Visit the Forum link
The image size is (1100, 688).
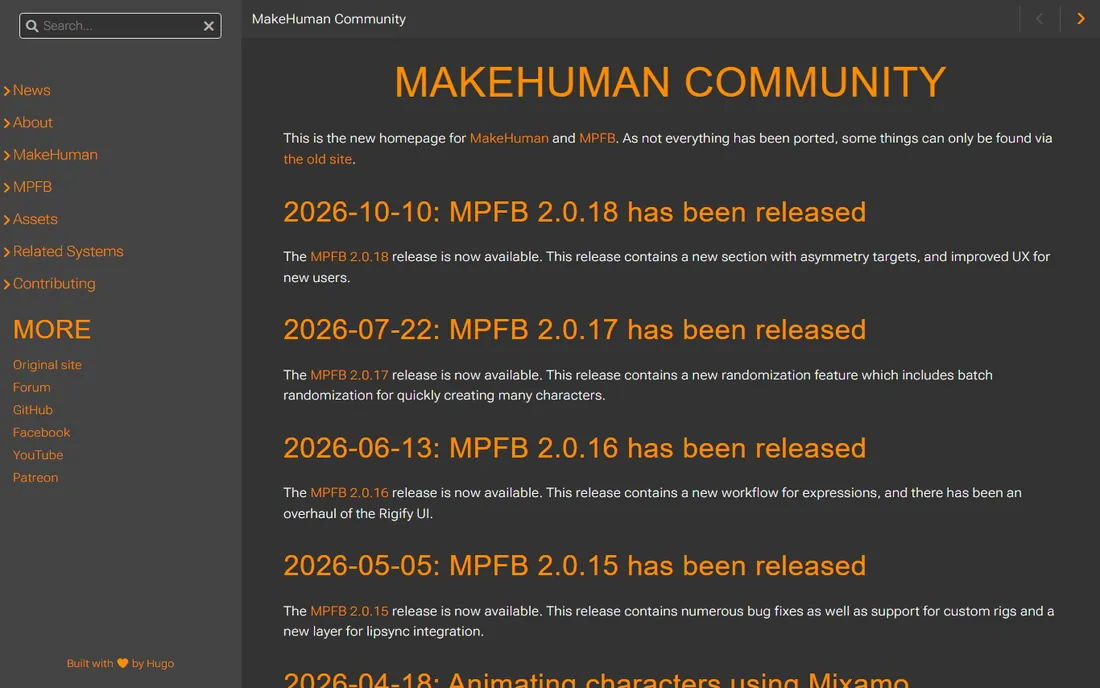[x=32, y=387]
